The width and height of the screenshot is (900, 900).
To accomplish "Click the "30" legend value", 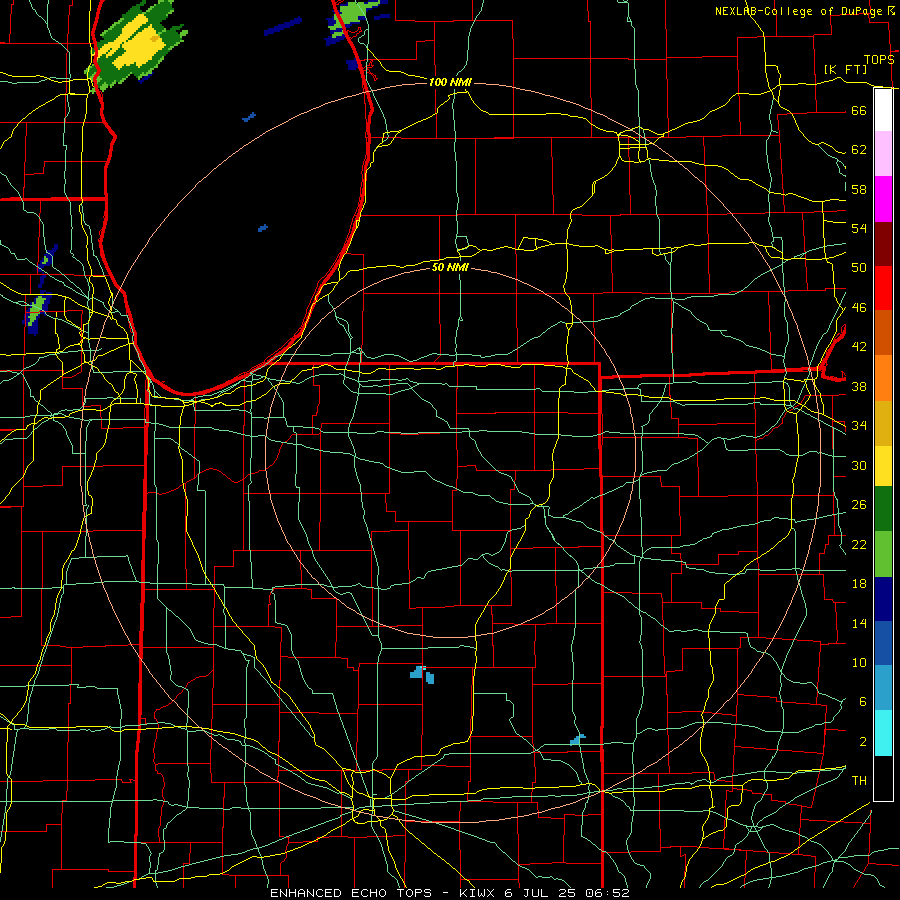I will (859, 465).
